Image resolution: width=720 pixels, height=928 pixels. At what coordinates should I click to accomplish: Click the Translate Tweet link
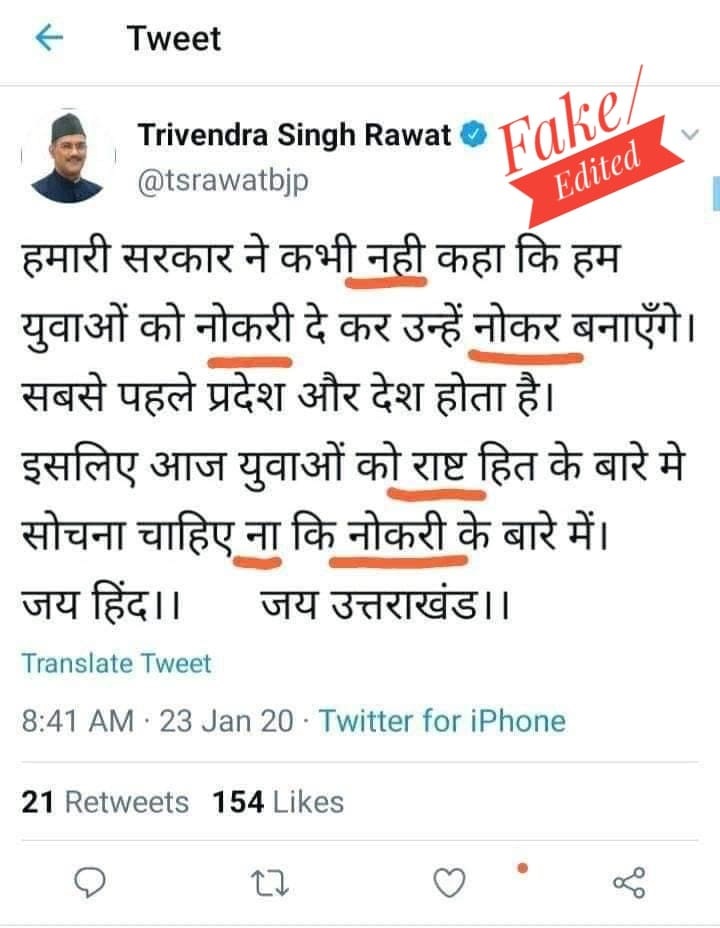tap(117, 663)
